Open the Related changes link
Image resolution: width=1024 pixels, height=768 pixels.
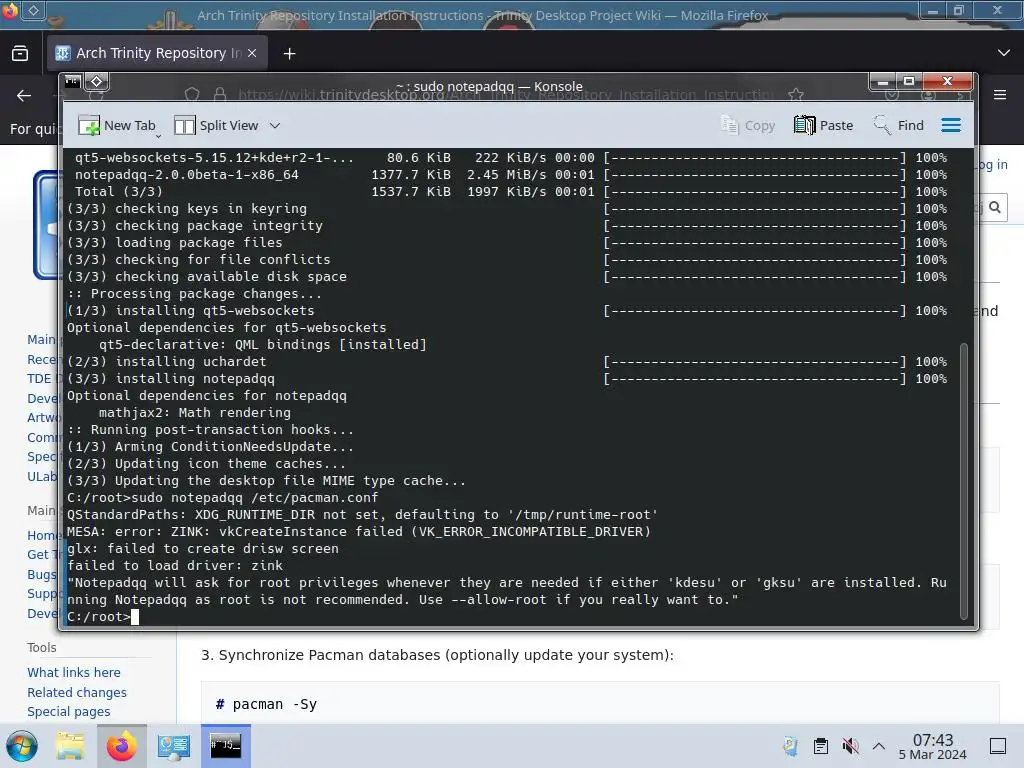[x=77, y=692]
